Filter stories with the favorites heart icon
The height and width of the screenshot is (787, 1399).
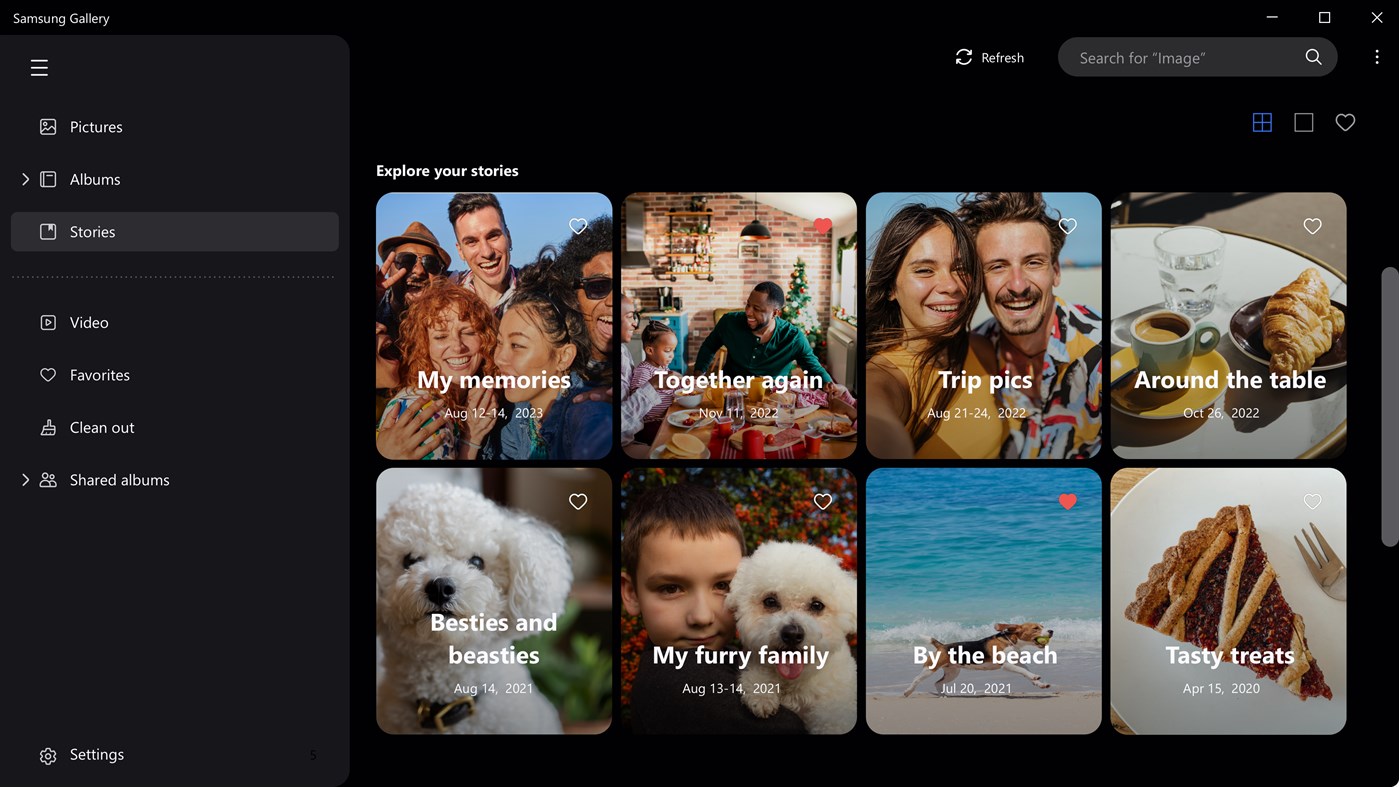1344,121
